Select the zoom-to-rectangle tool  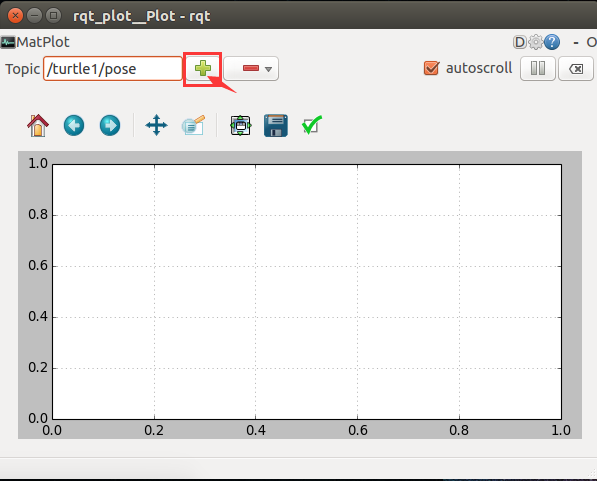193,125
